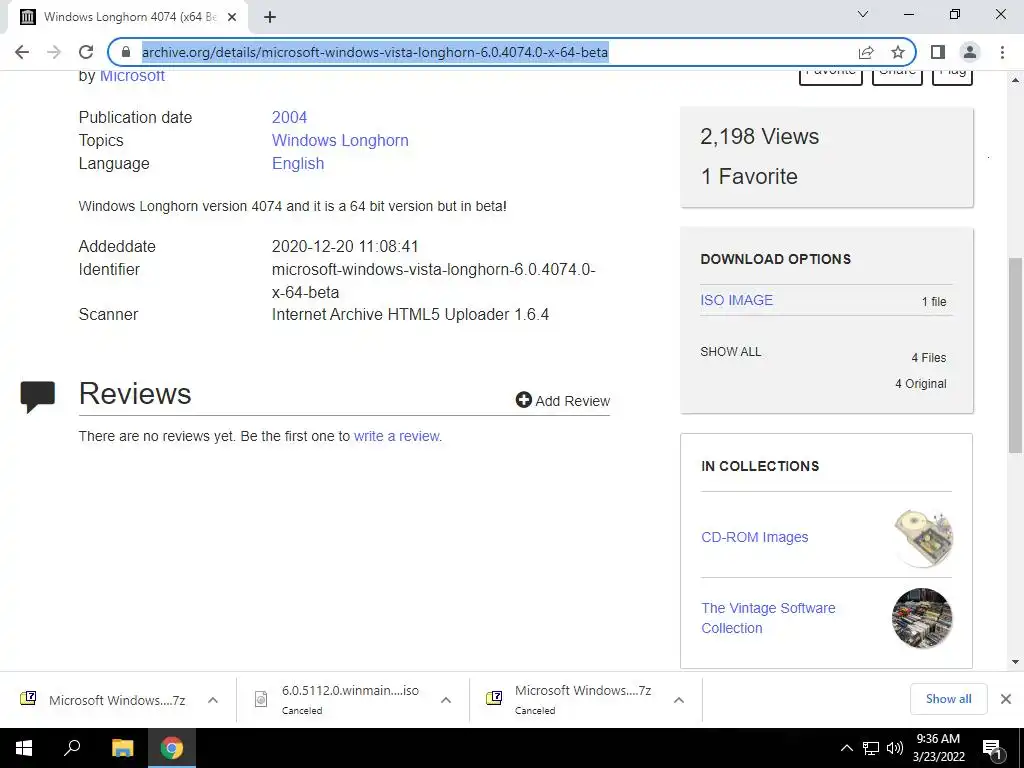The image size is (1024, 768).
Task: Select the Windows Longhorn 4074 tab
Action: tap(129, 18)
